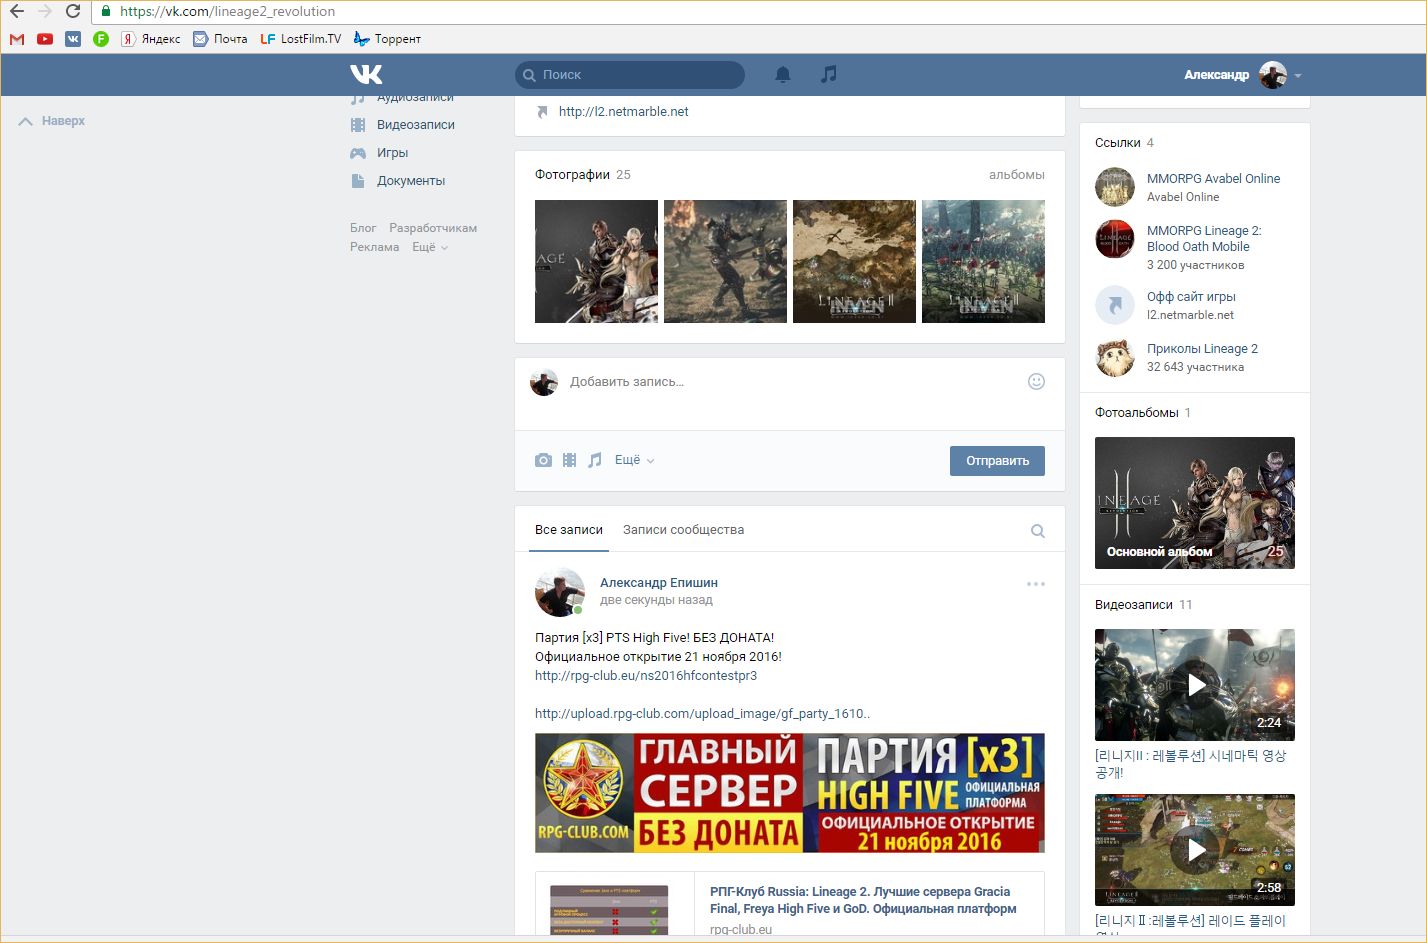This screenshot has height=943, width=1427.
Task: Open Blood Oath Mobile group avatar
Action: 1115,239
